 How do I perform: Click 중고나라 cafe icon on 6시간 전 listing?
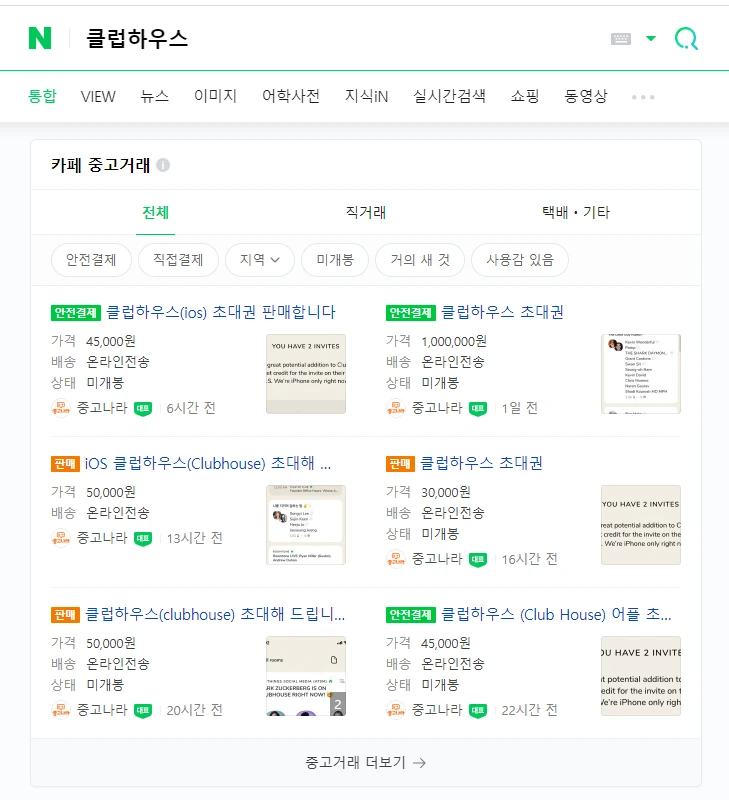(61, 408)
